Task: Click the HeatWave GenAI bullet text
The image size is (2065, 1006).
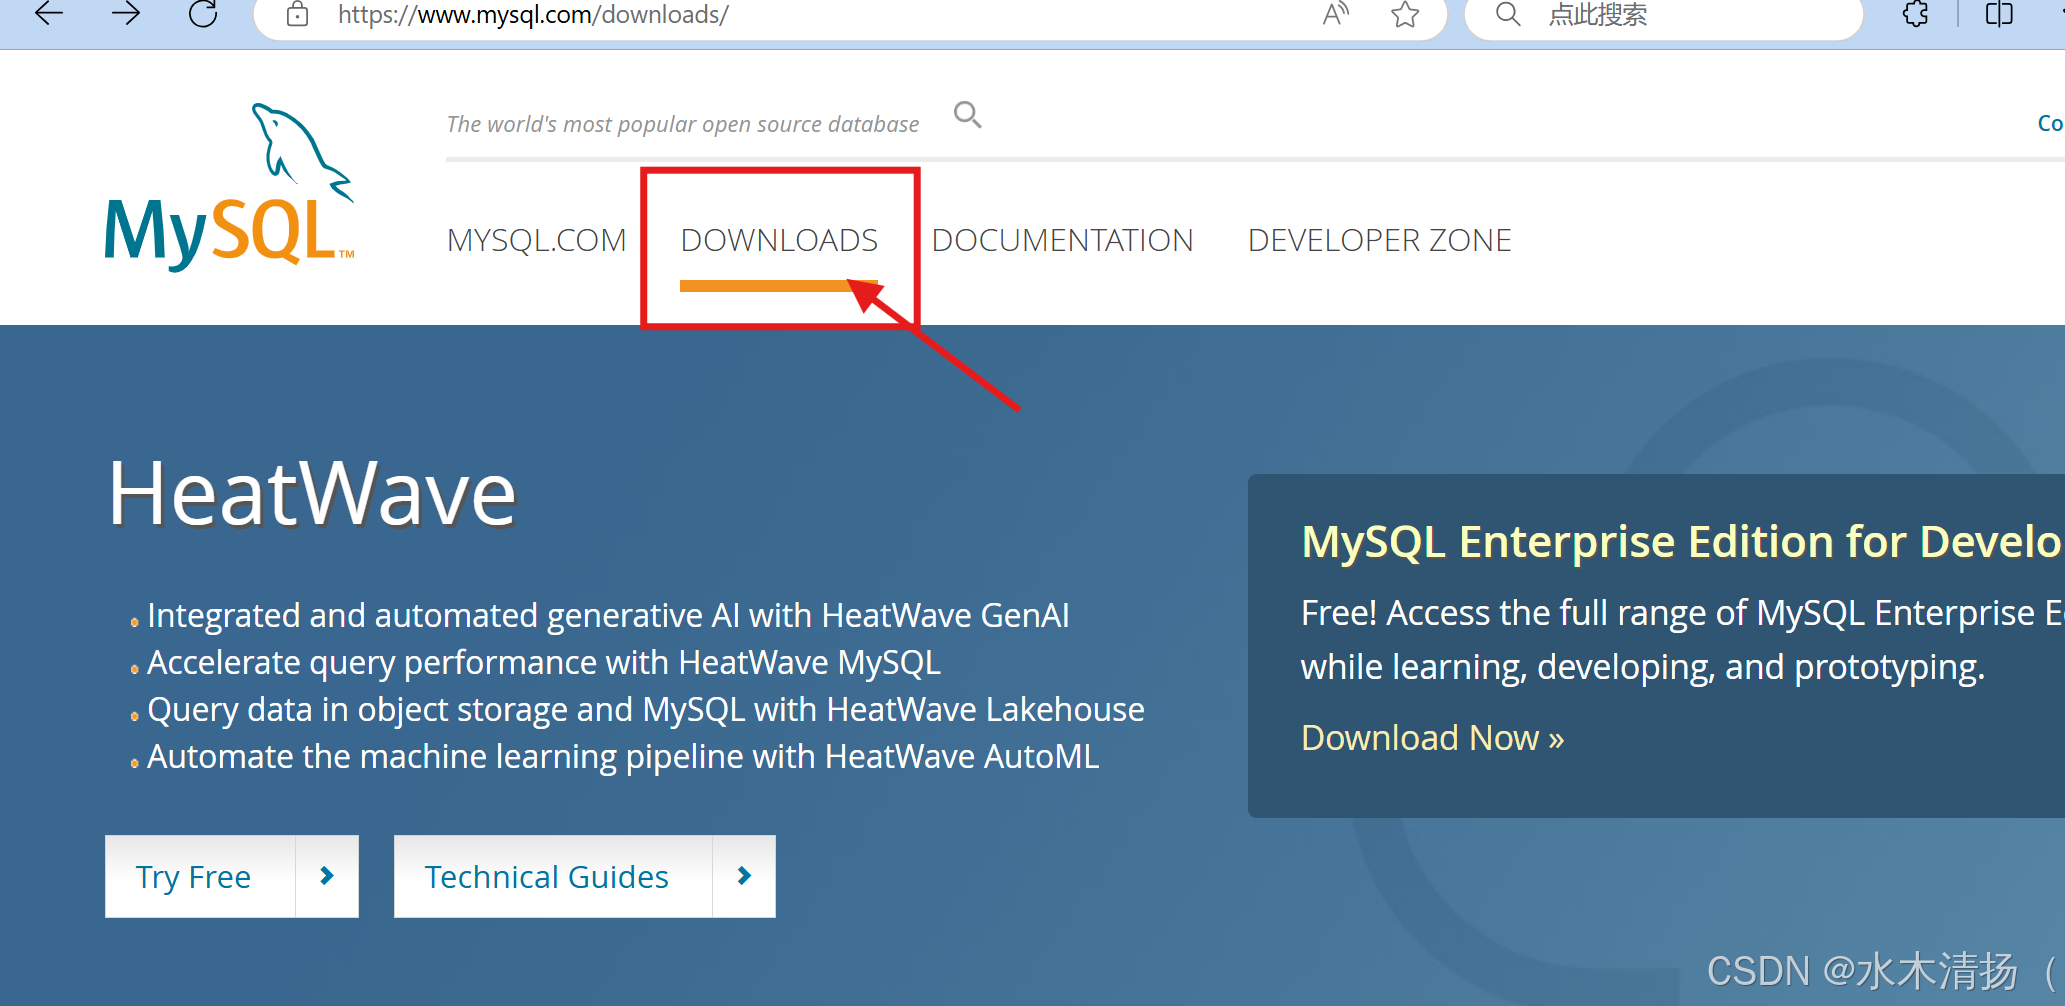Action: point(608,616)
